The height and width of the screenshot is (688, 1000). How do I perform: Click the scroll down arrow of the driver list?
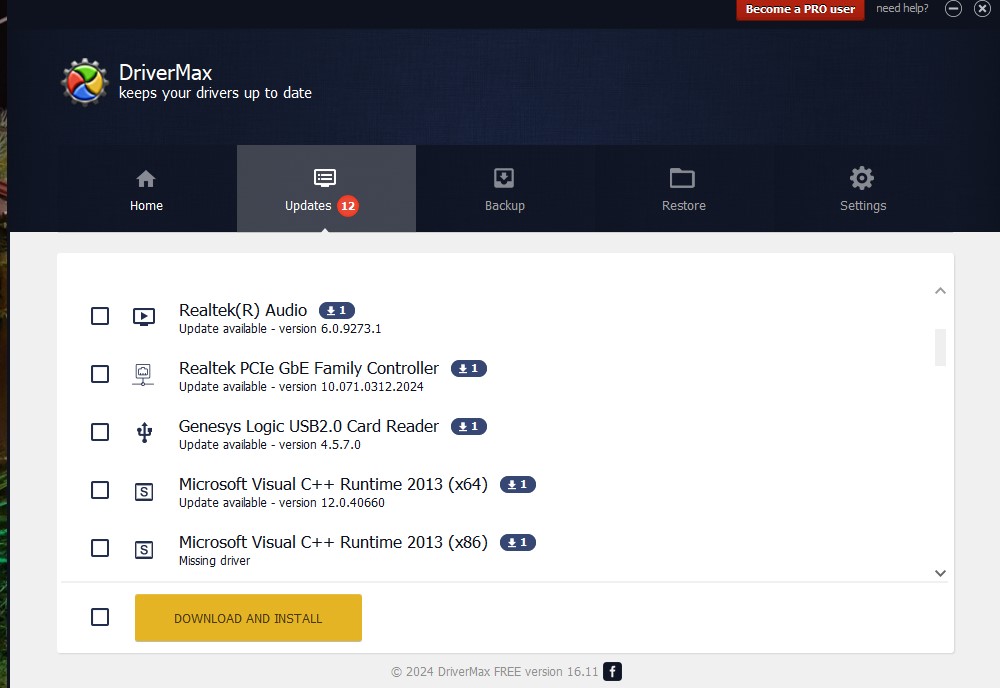click(940, 573)
